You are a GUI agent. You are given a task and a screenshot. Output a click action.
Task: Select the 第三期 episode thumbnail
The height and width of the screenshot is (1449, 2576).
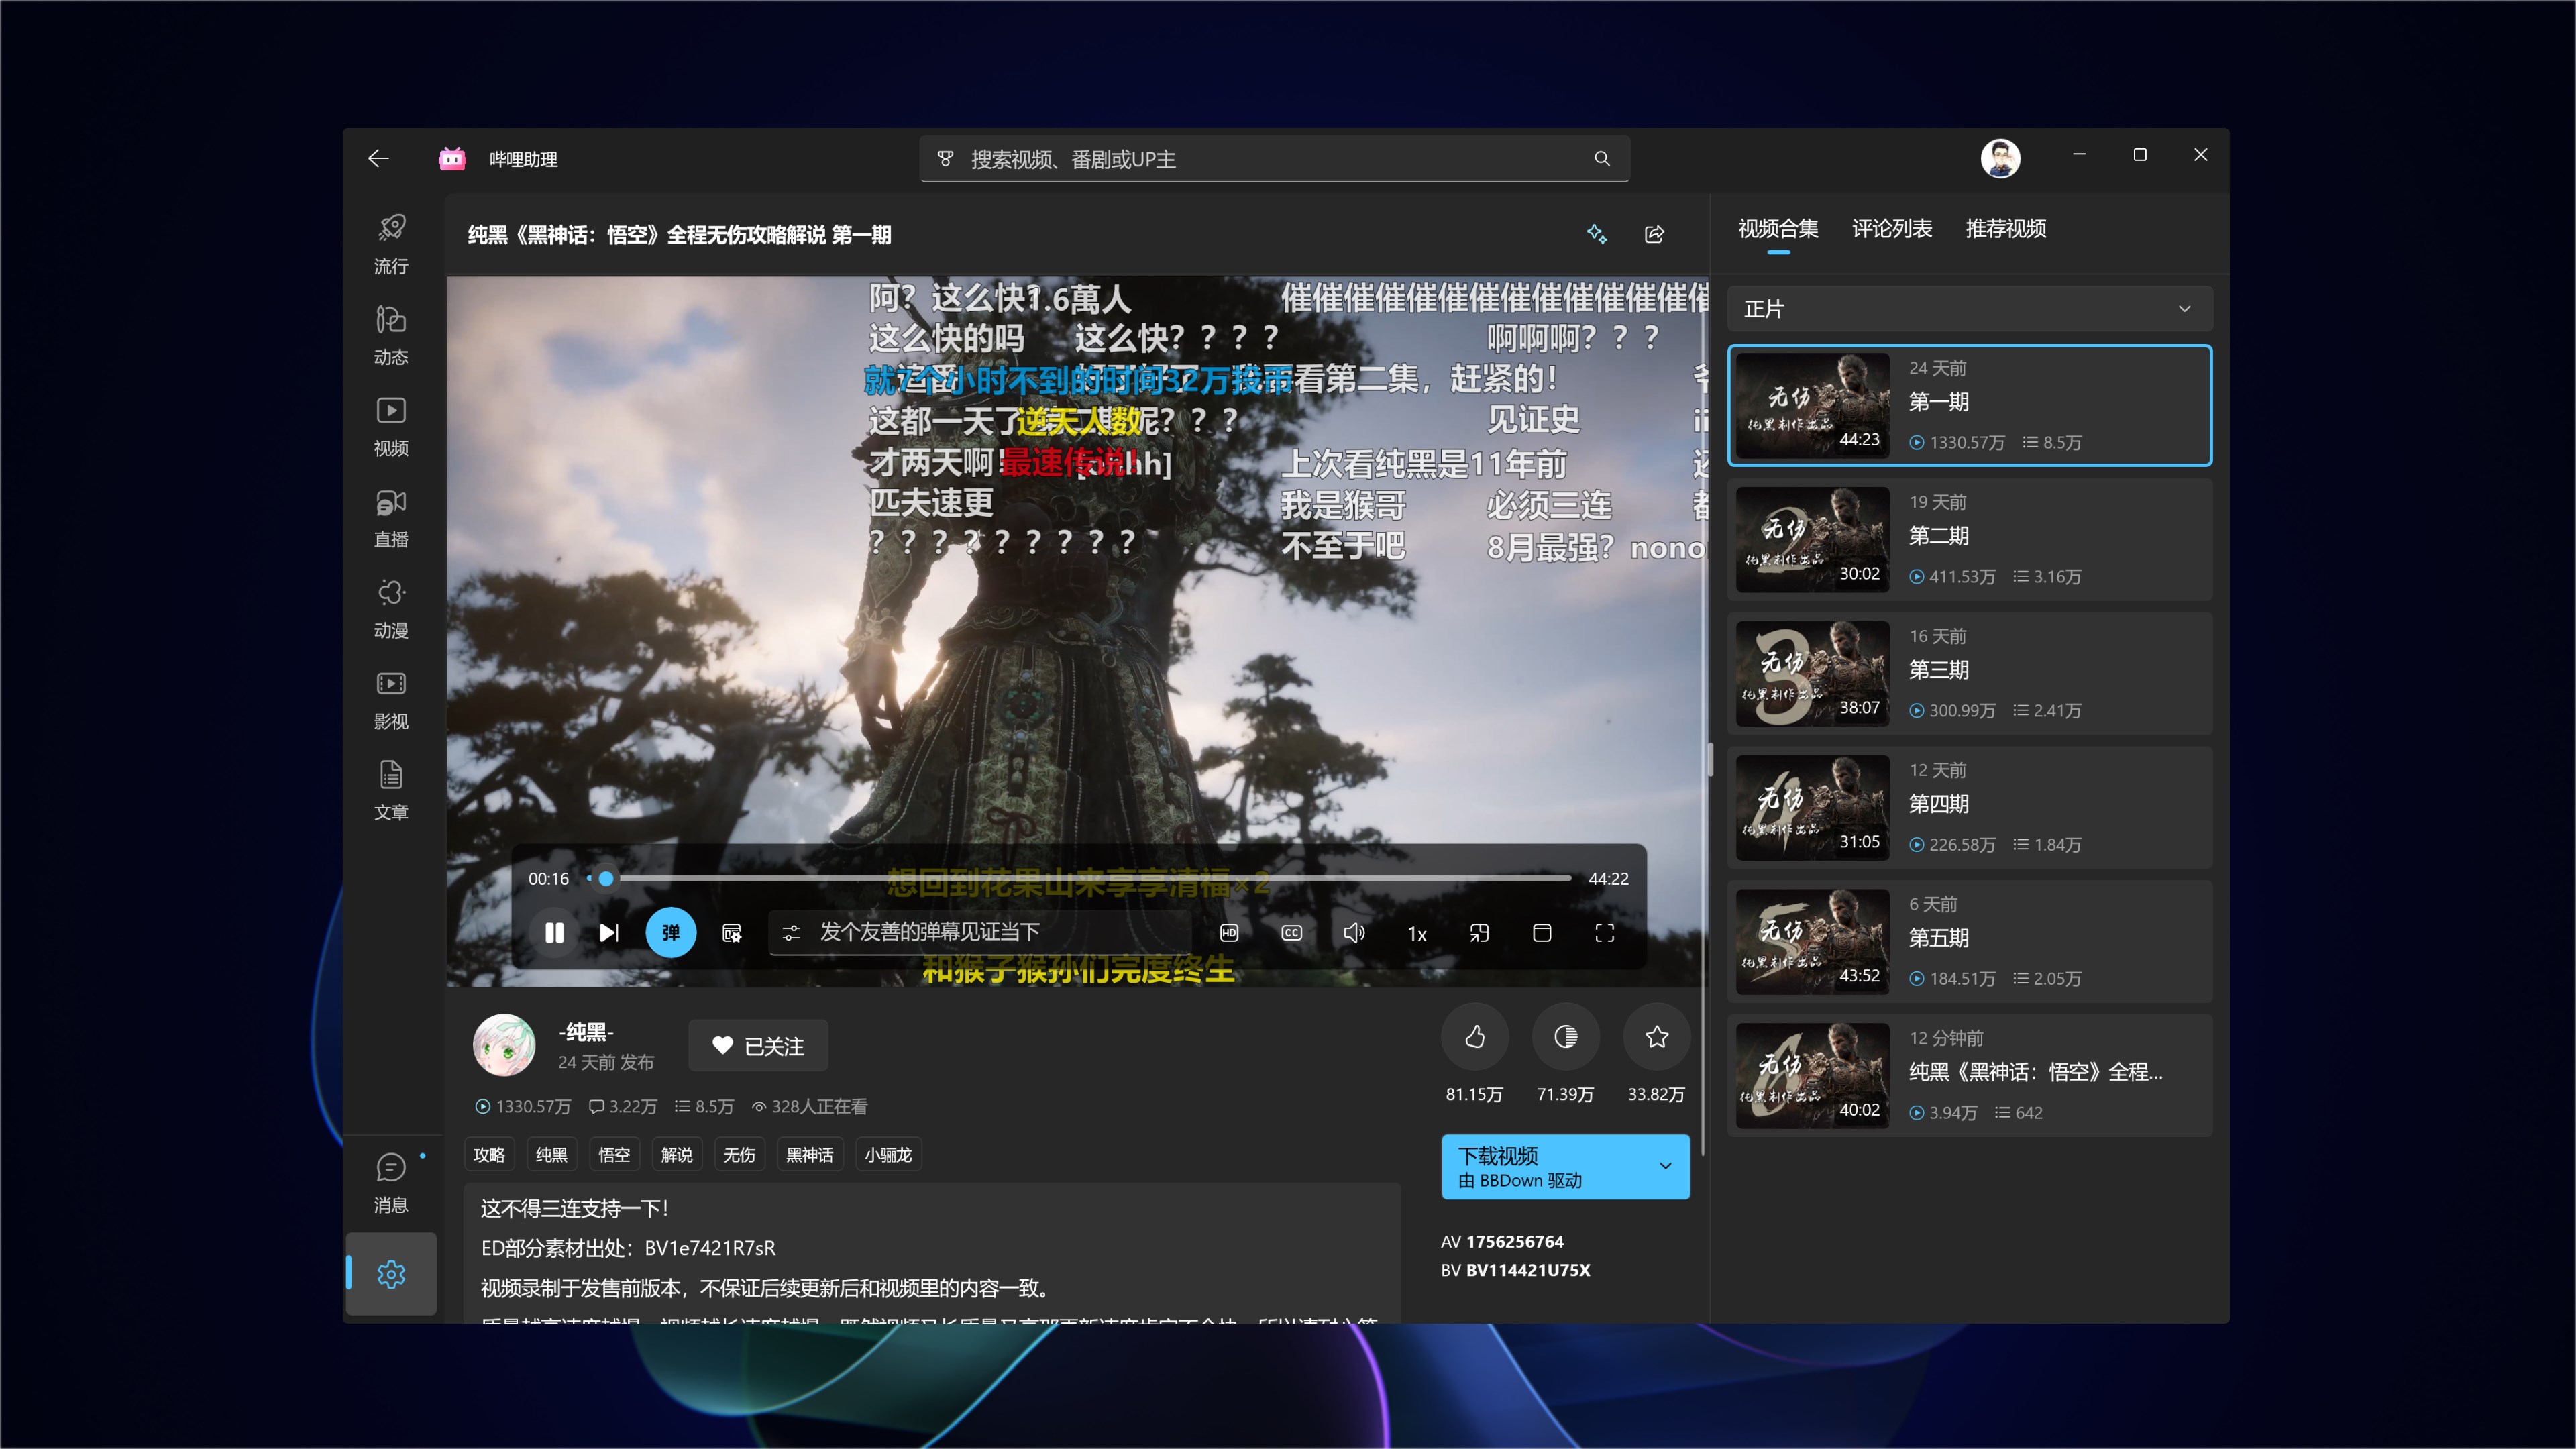point(1812,674)
